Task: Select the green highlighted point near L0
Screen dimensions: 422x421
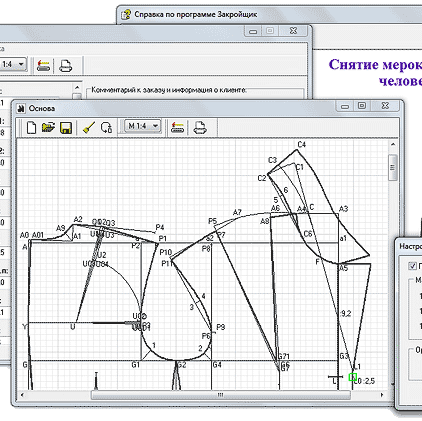Action: click(353, 377)
